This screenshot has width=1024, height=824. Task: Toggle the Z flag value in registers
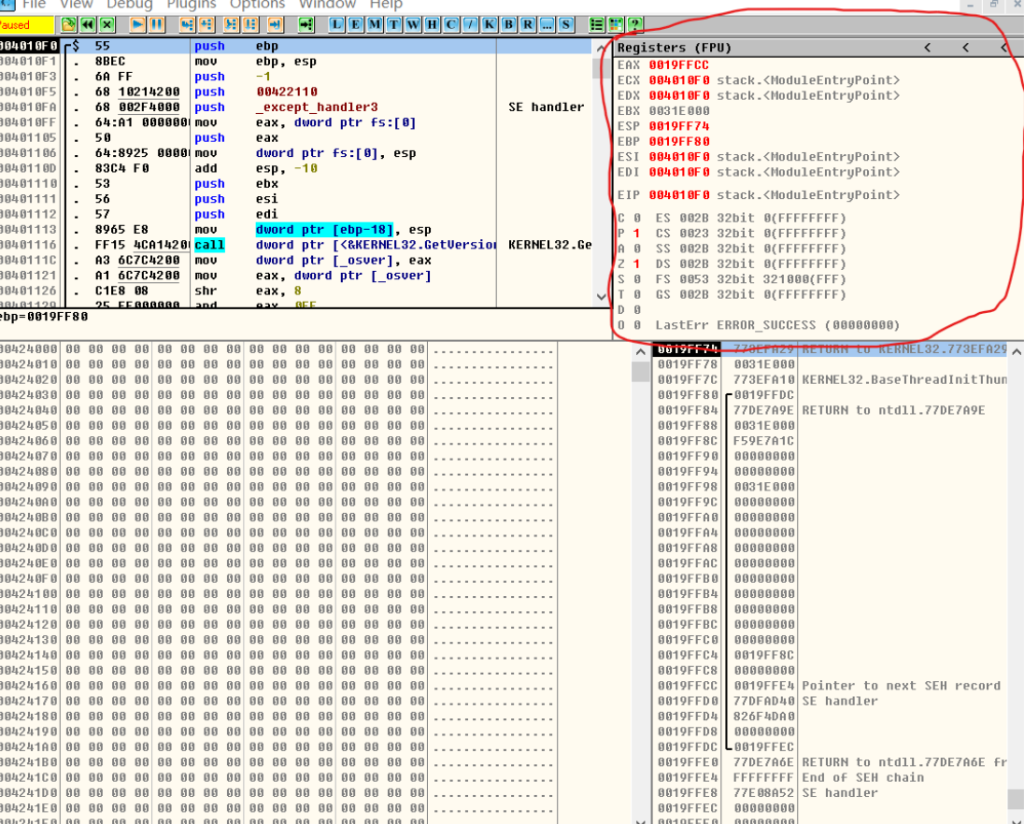point(635,264)
